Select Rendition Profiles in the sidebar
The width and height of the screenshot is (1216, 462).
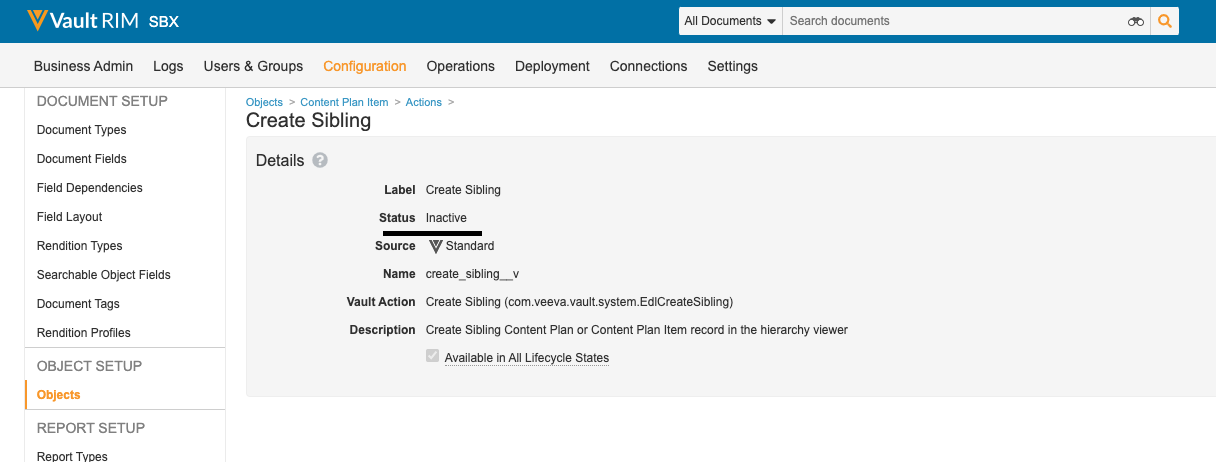pos(83,333)
